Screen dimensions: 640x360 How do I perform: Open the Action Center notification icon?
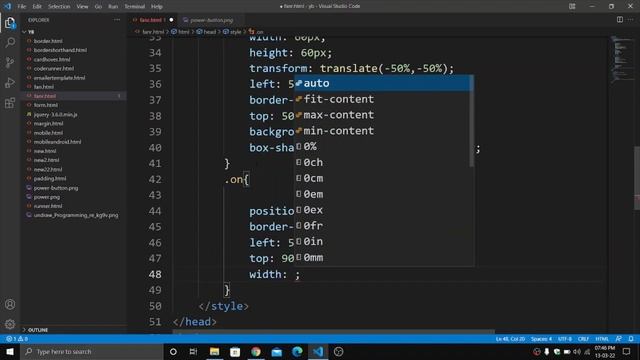click(627, 351)
